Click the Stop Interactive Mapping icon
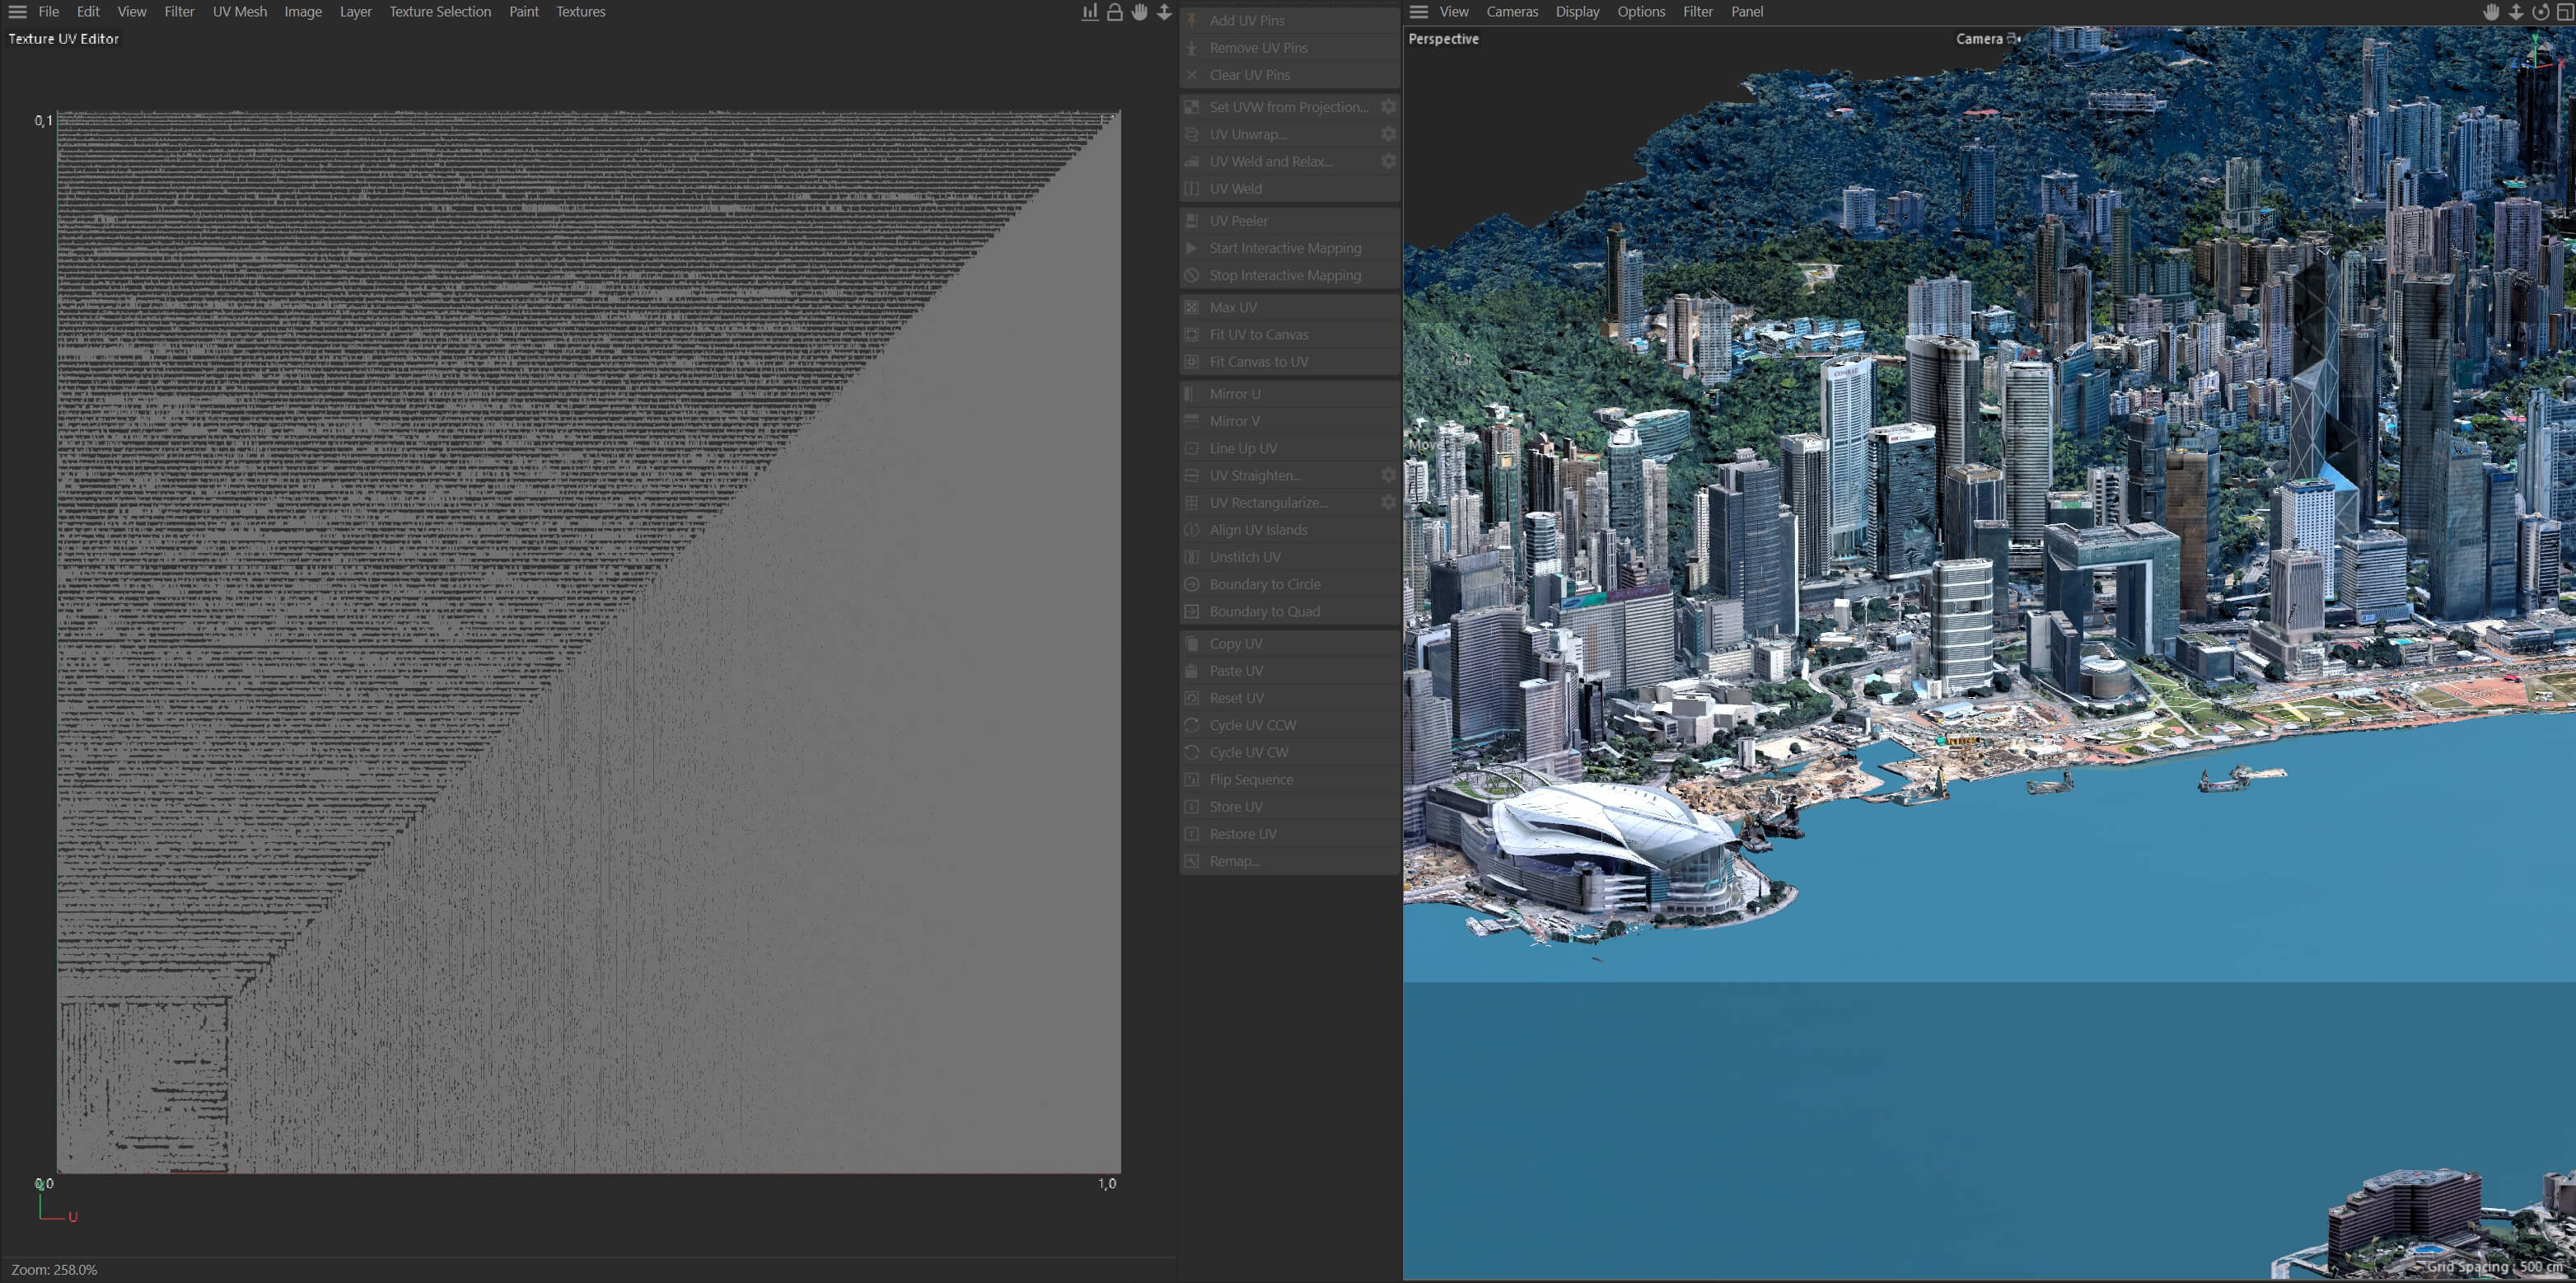Viewport: 2576px width, 1283px height. coord(1192,275)
